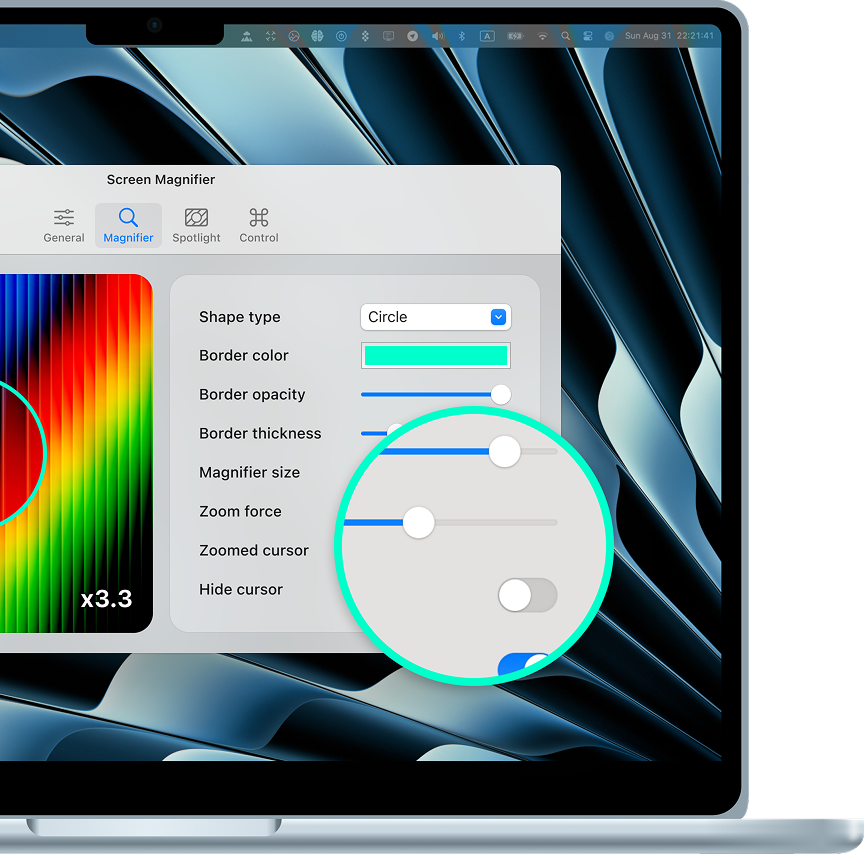Click the Hide cursor label
This screenshot has width=864, height=854.
pos(241,590)
